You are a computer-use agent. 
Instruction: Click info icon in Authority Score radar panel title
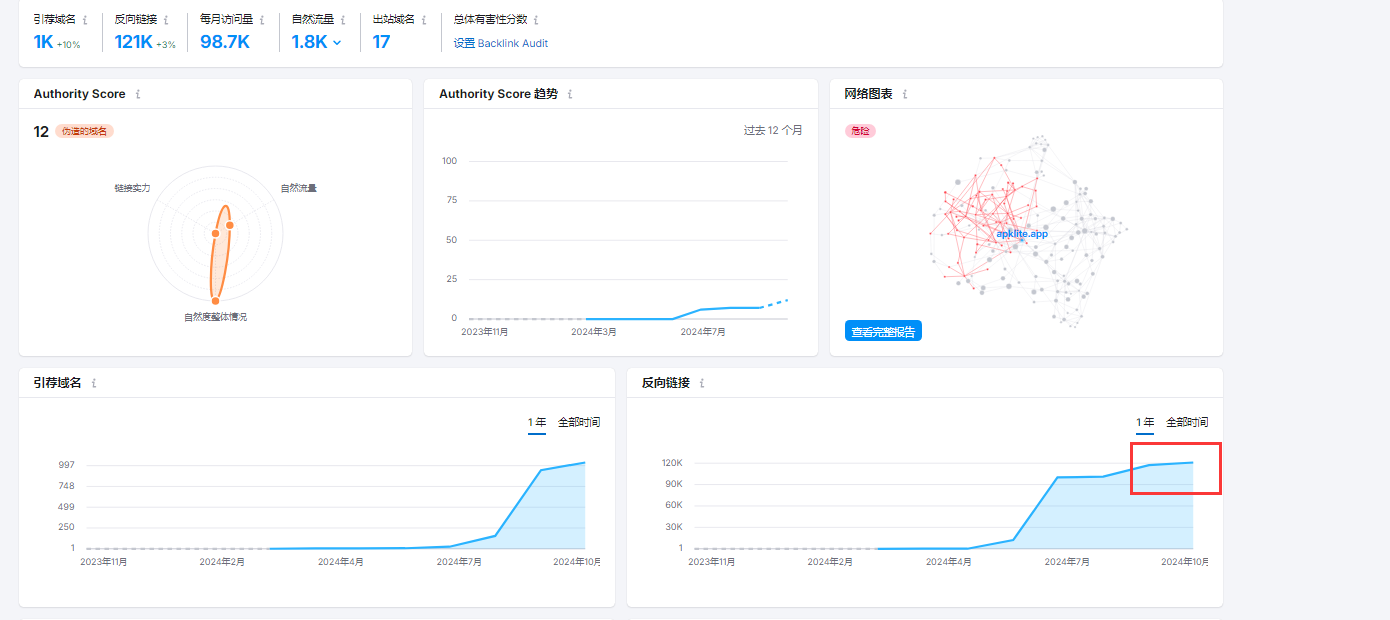point(138,95)
